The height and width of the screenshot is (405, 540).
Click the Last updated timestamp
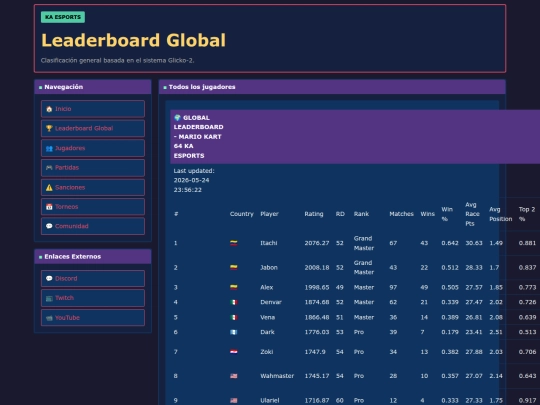[x=194, y=180]
